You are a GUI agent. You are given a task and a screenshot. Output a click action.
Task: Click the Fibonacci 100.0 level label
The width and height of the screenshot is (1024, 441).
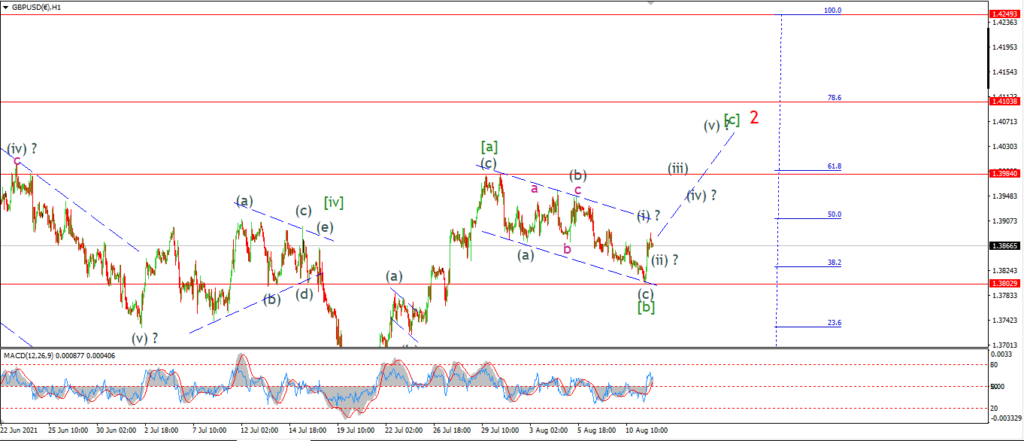pyautogui.click(x=833, y=10)
